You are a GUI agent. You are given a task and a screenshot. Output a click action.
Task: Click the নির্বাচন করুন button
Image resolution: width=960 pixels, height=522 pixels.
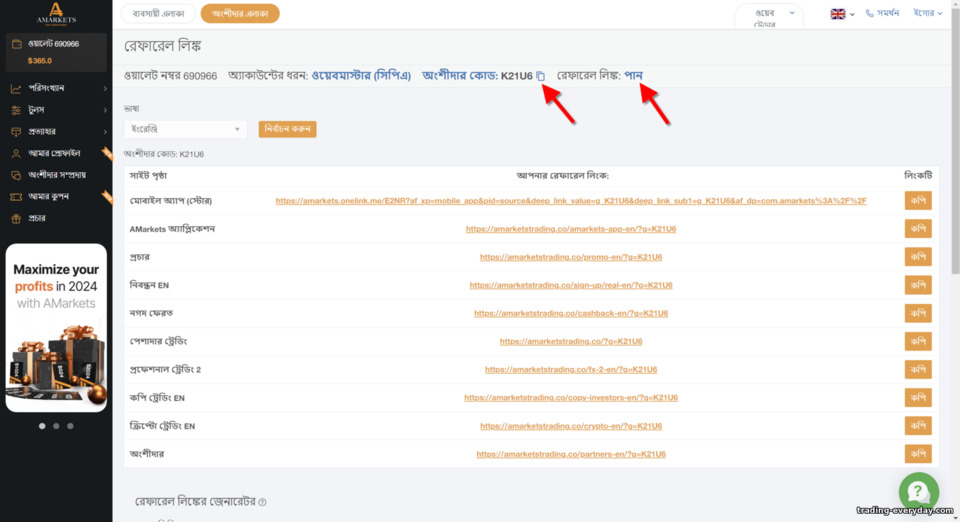tap(287, 129)
